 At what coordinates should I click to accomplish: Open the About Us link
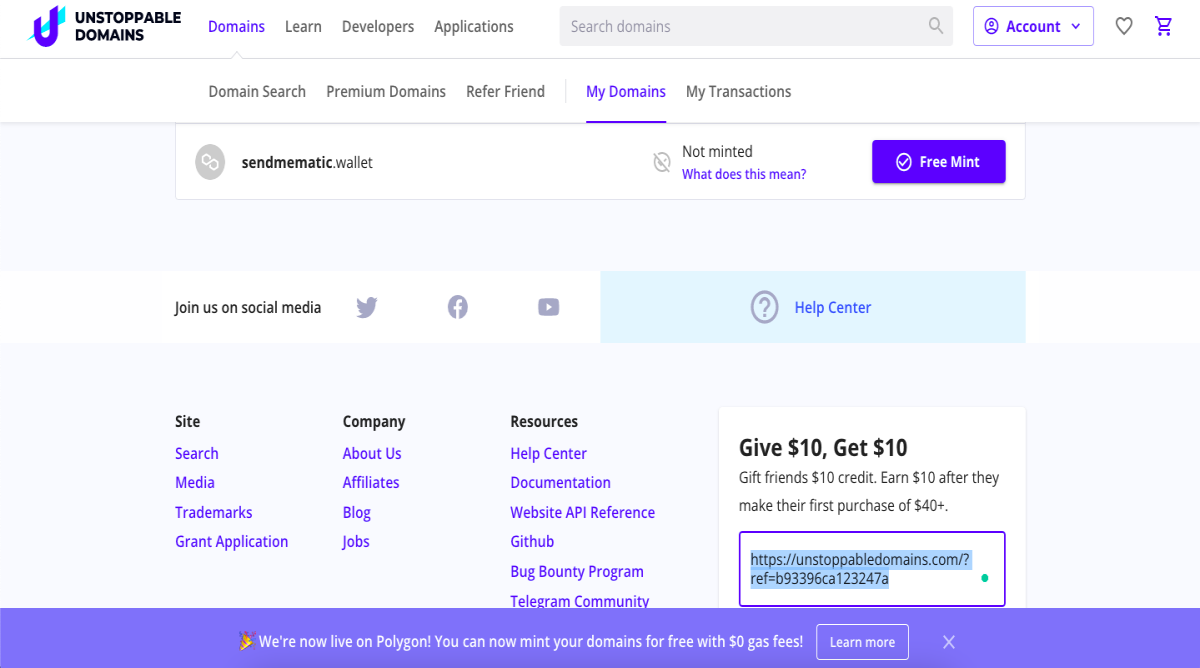point(372,453)
